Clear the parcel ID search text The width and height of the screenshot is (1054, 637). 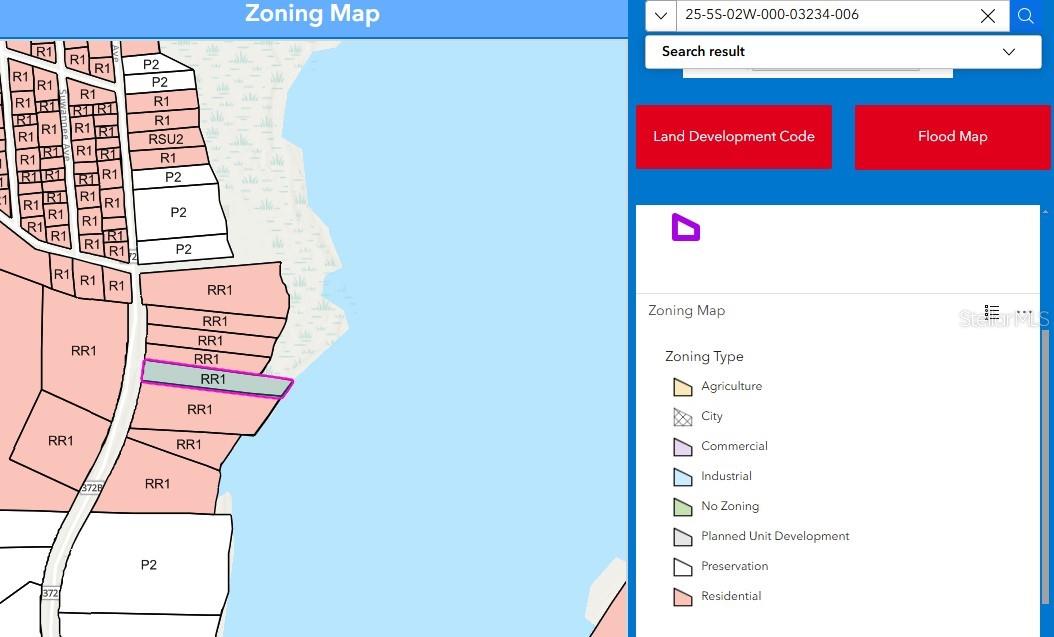pos(987,16)
